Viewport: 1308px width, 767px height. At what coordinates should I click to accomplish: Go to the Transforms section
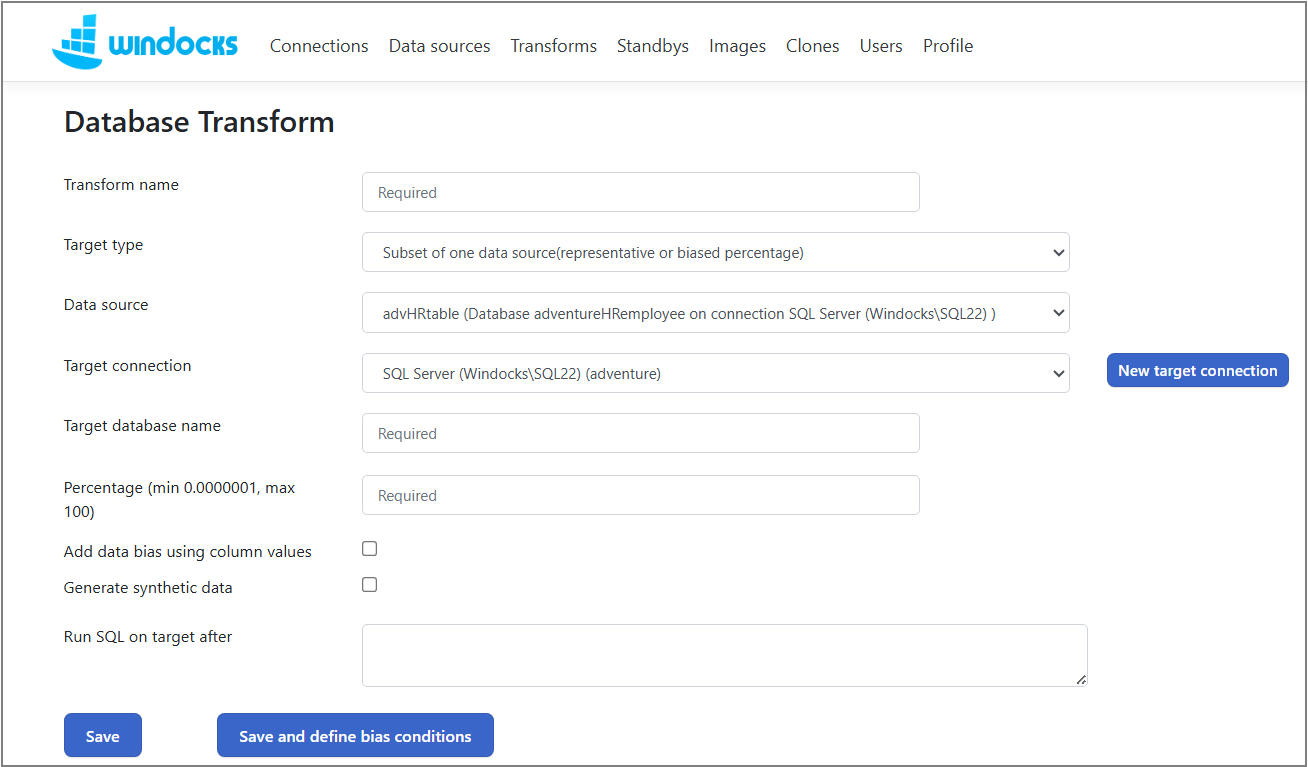point(553,46)
